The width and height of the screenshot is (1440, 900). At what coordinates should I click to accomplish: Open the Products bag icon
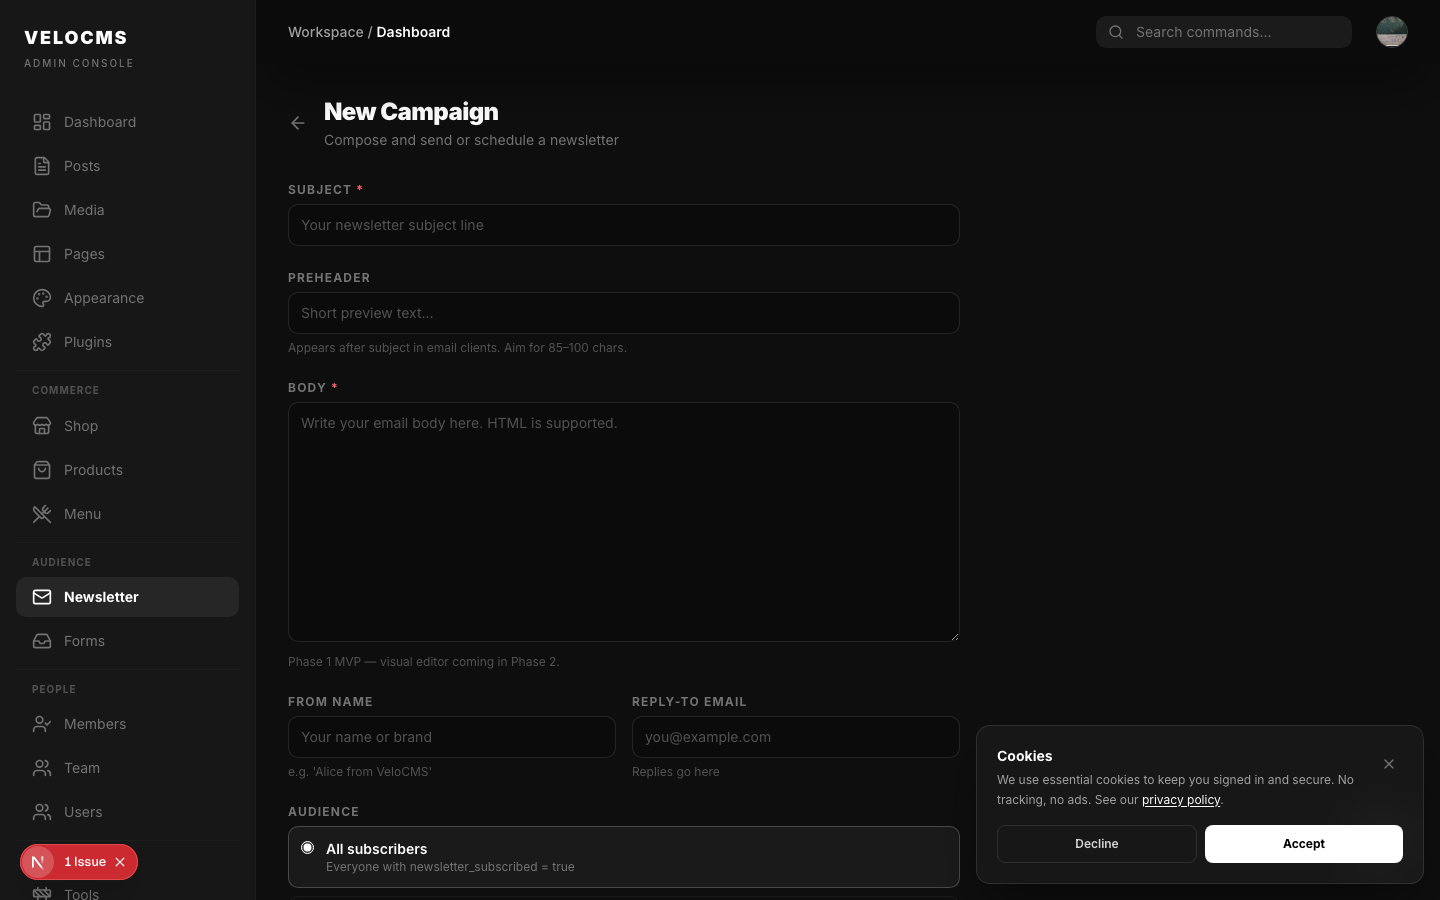tap(41, 470)
